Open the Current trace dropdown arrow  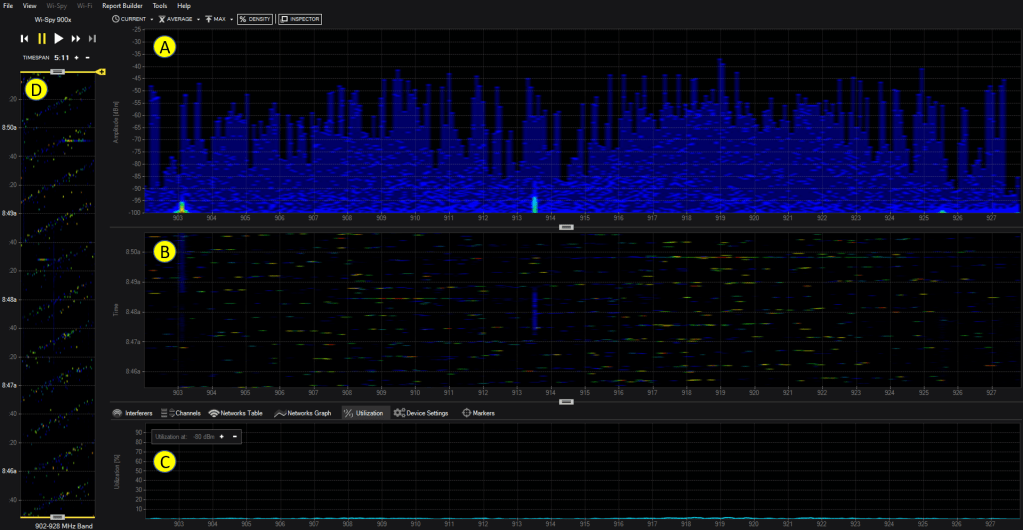pos(151,19)
